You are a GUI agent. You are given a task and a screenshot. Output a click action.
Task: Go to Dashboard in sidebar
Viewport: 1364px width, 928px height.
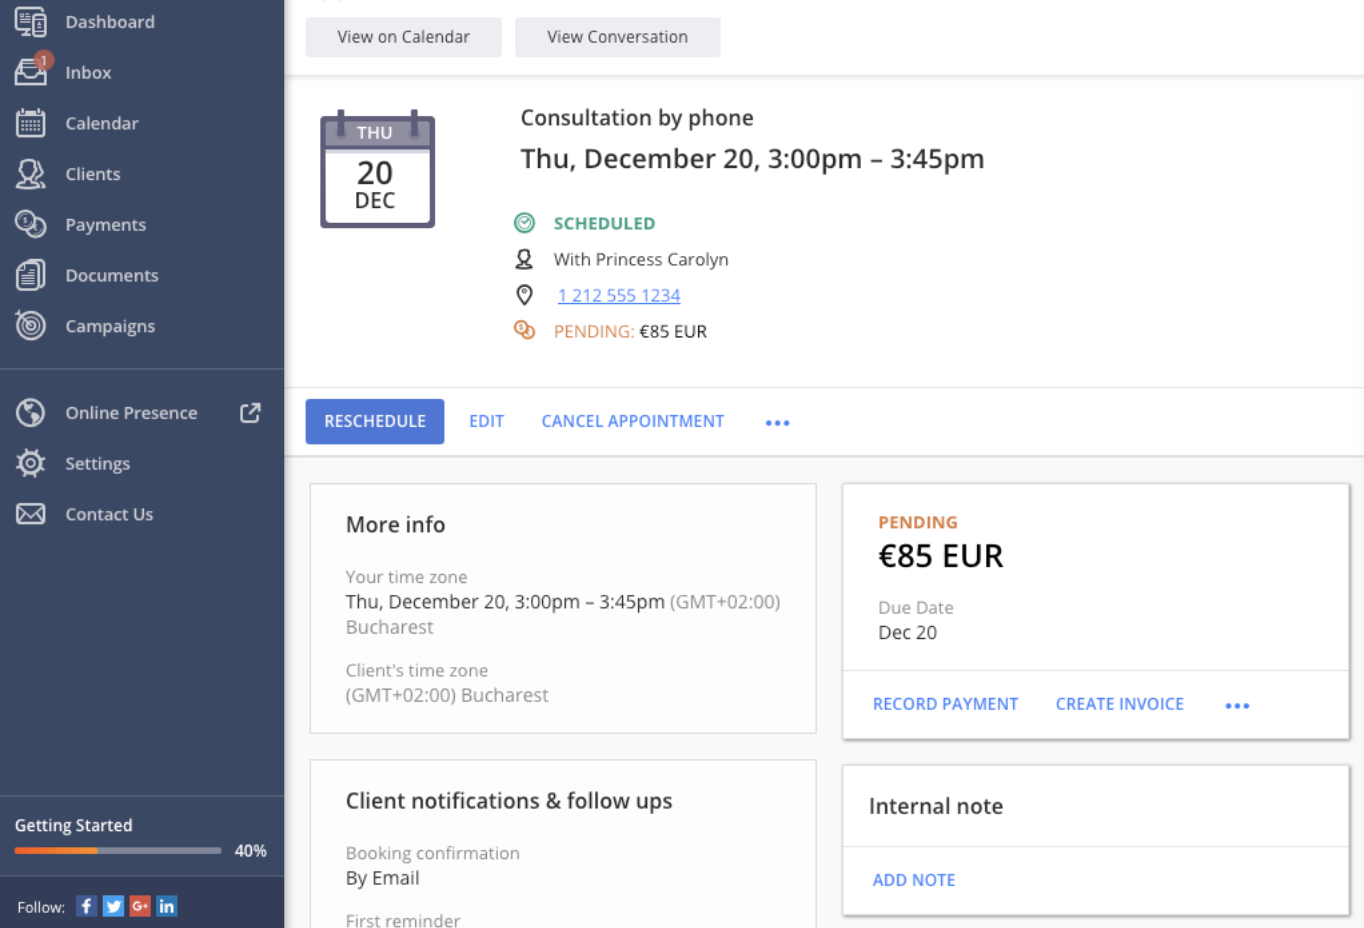point(109,22)
